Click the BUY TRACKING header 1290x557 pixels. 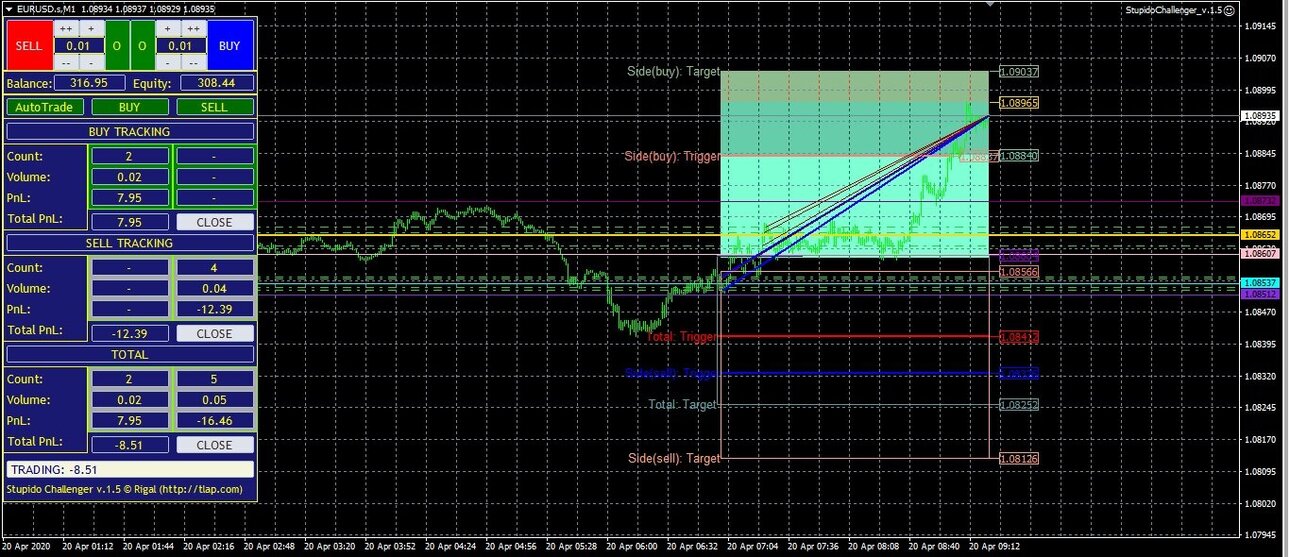tap(130, 131)
